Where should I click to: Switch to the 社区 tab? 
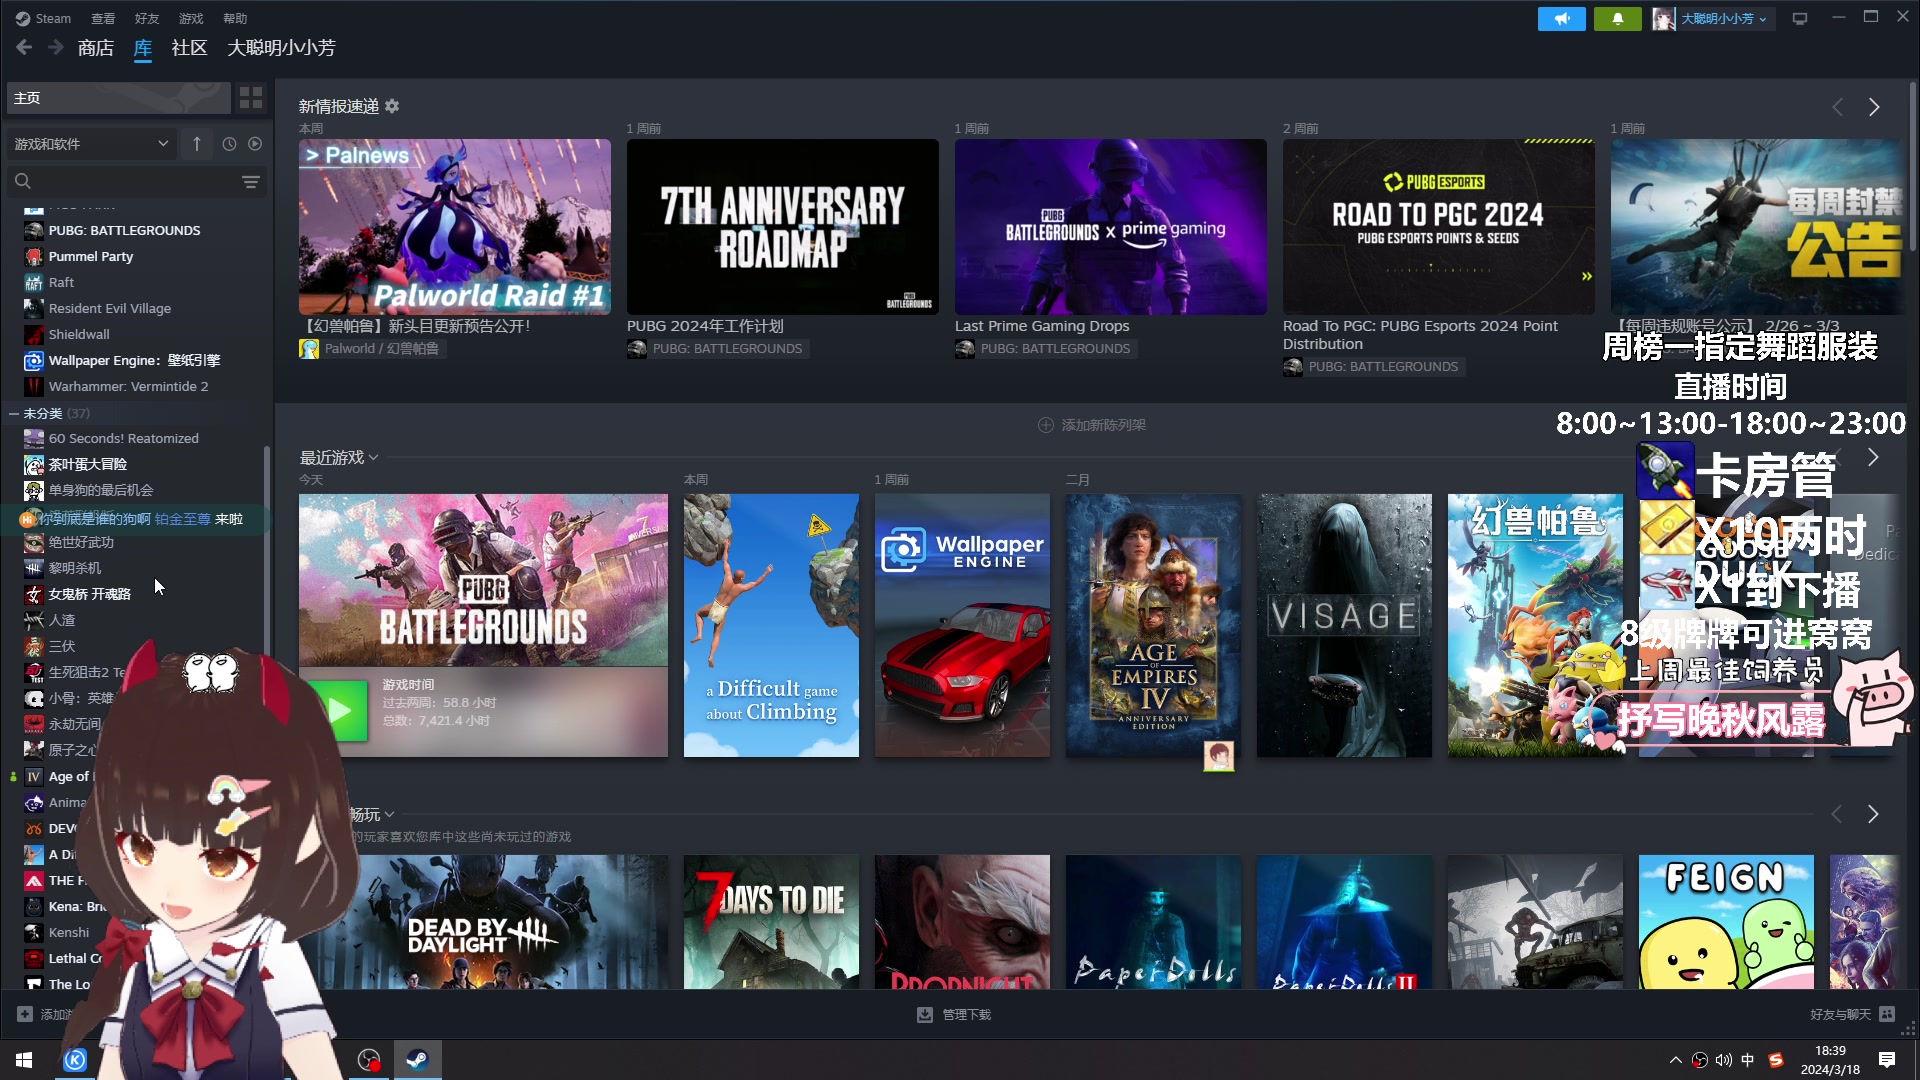(x=189, y=48)
